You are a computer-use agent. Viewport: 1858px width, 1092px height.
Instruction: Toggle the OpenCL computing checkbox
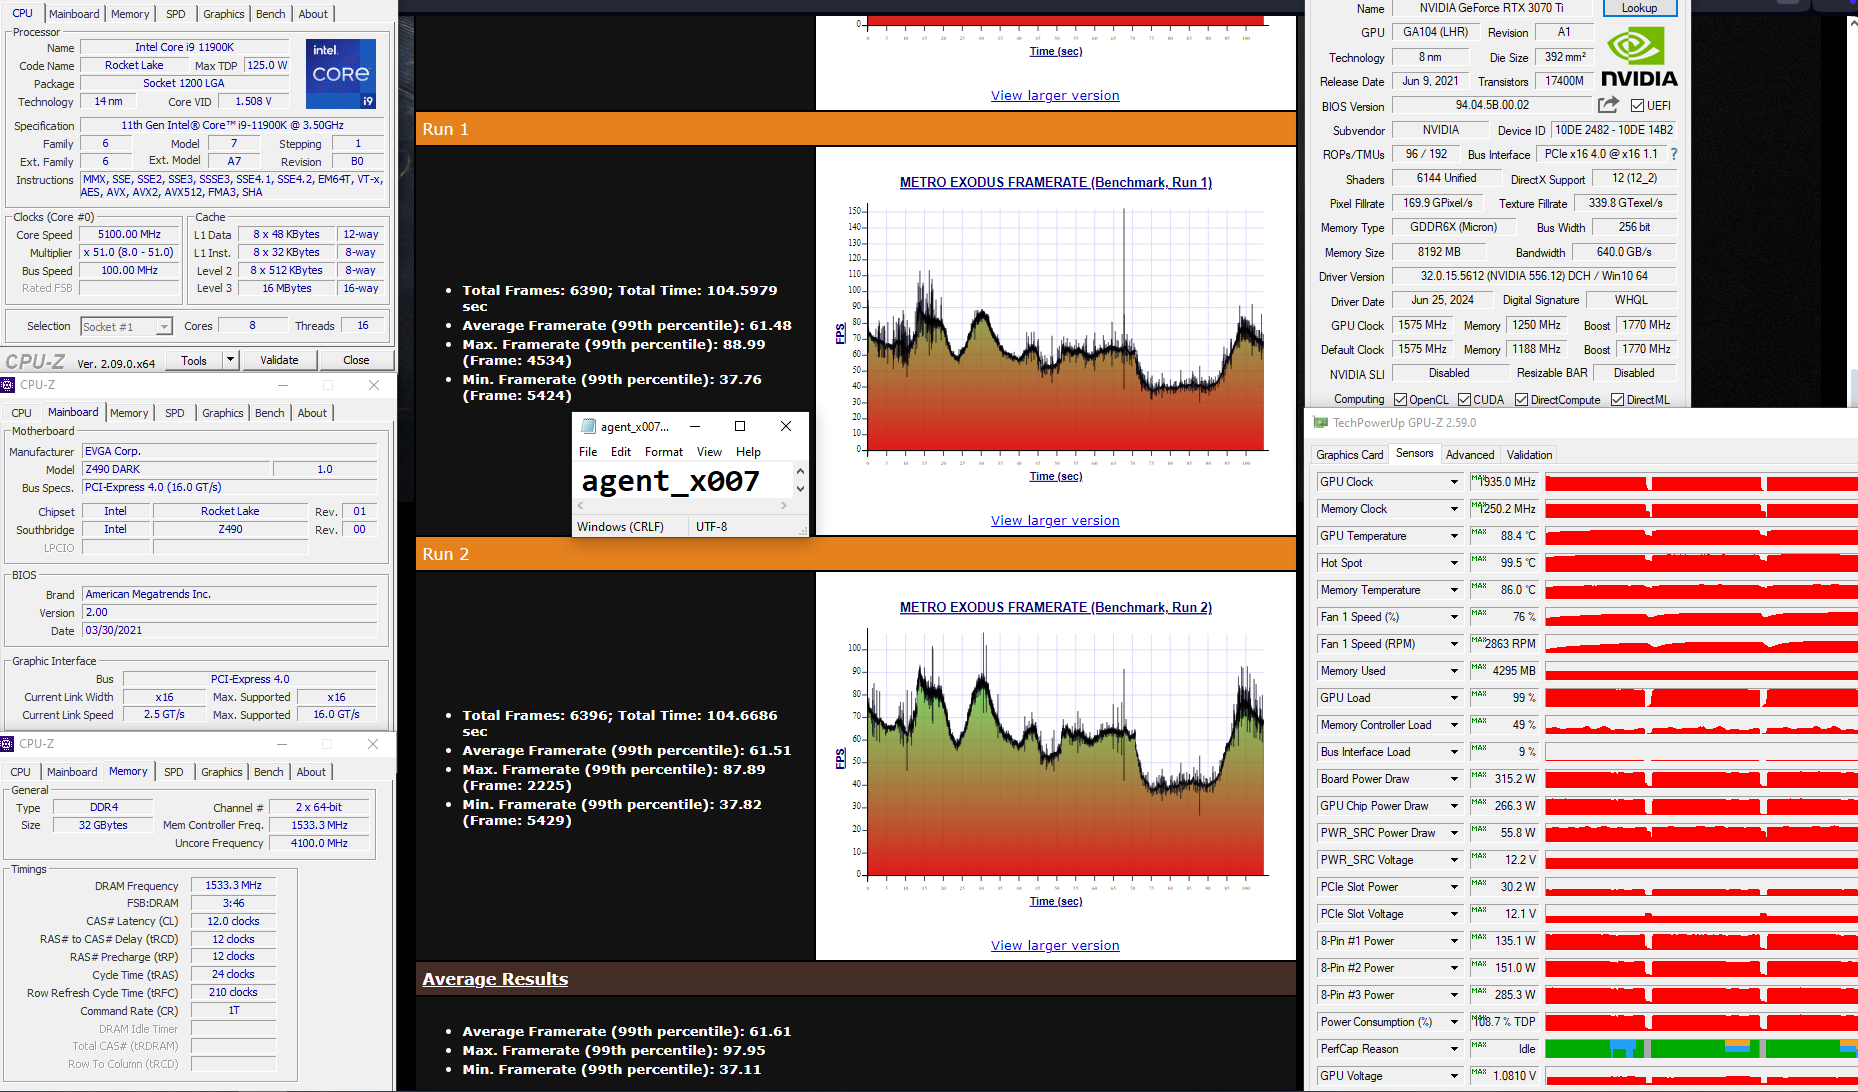pyautogui.click(x=1400, y=400)
